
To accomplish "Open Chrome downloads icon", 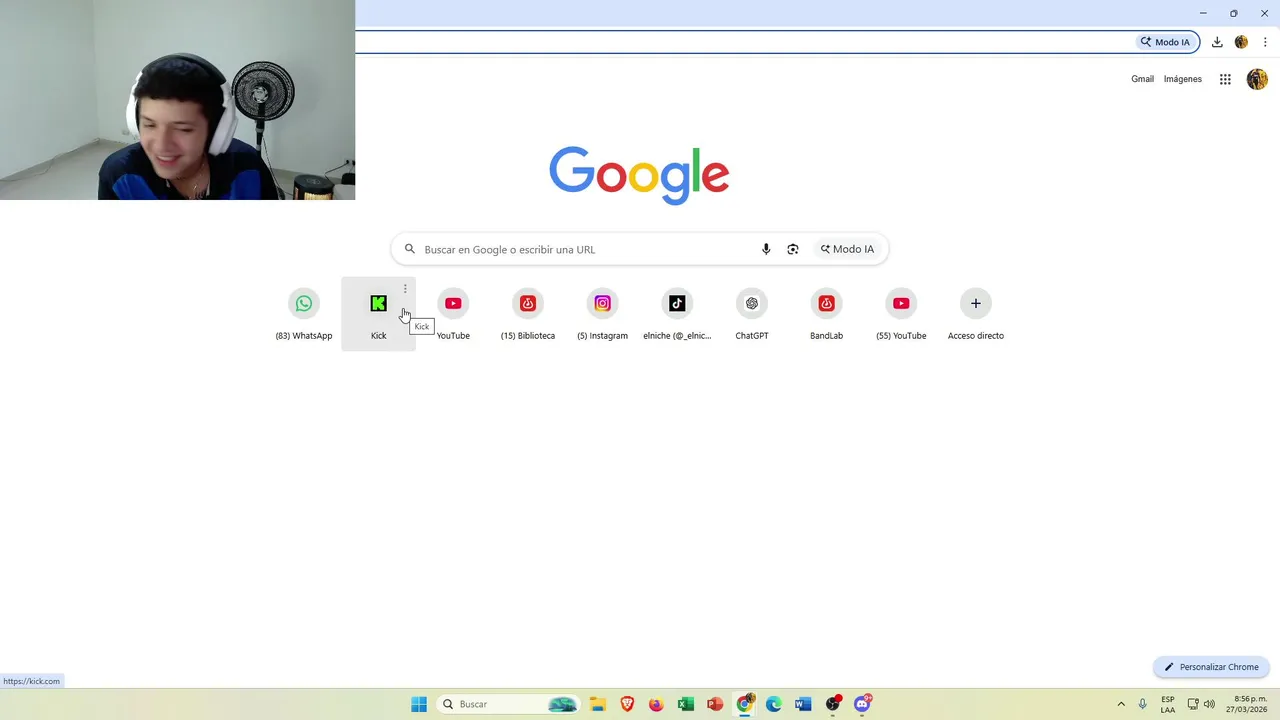I will tap(1217, 42).
